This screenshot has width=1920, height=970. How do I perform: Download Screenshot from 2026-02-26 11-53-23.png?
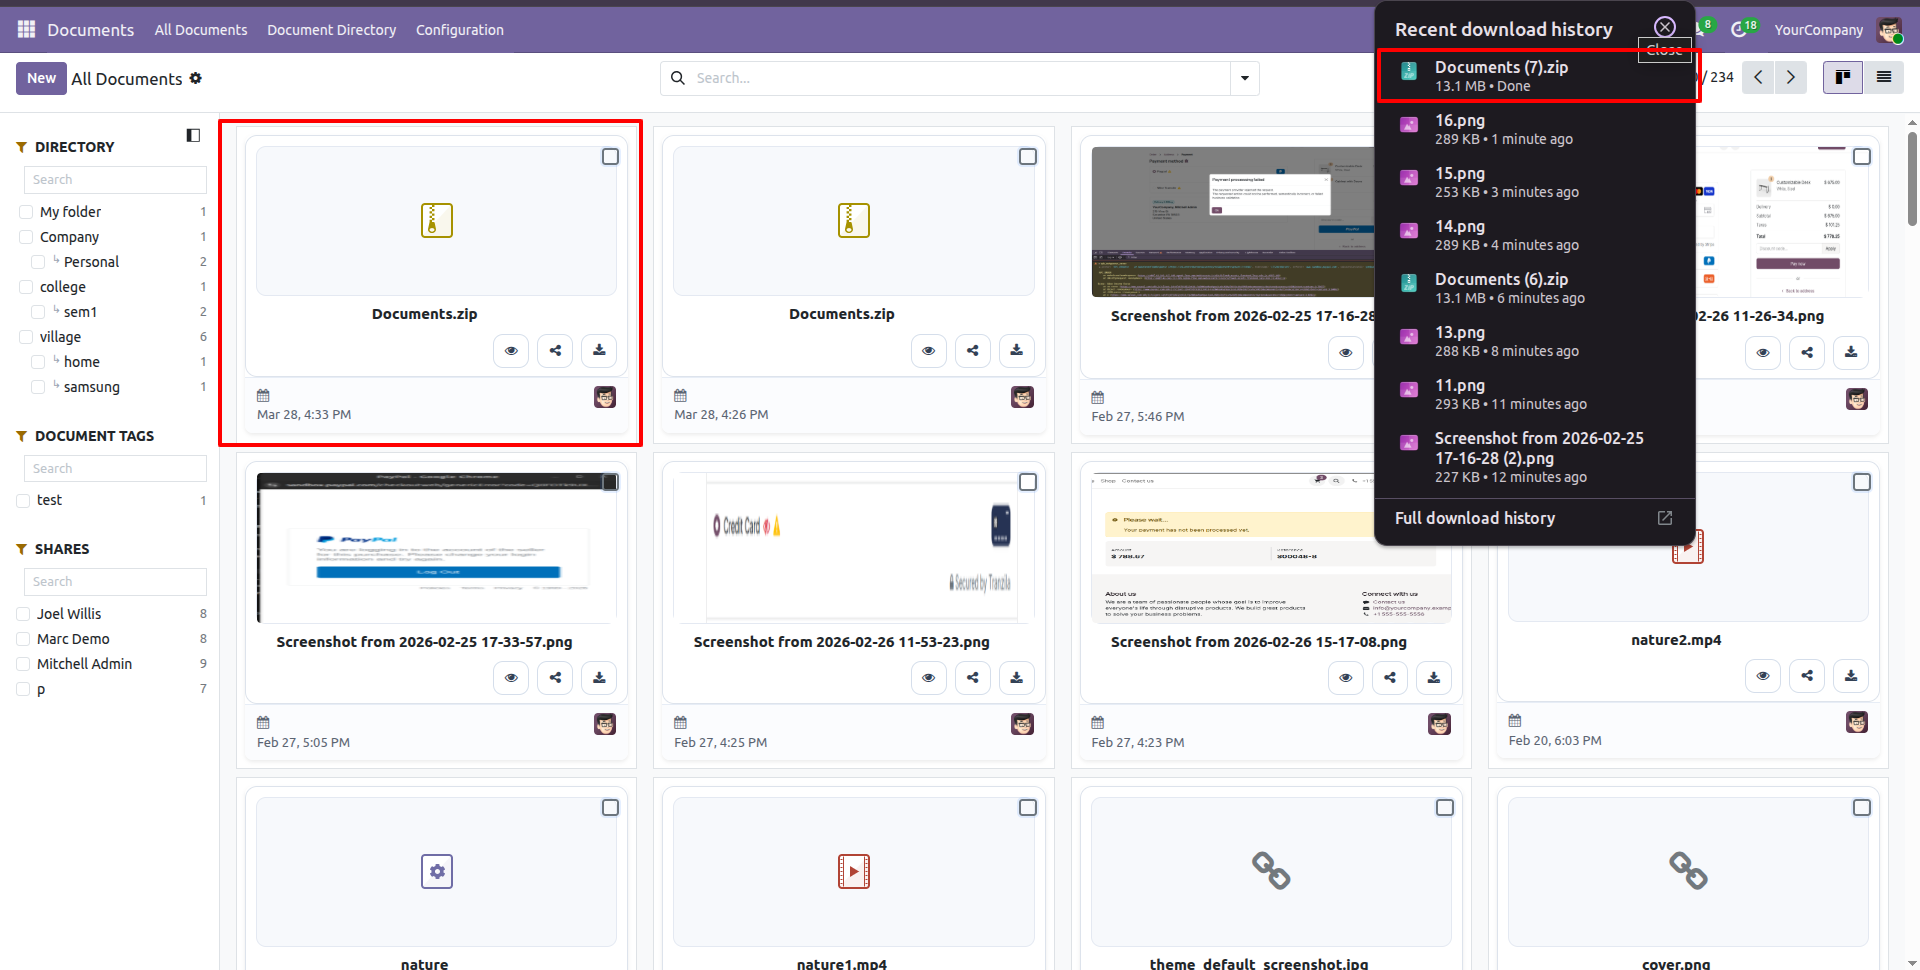pos(1017,678)
